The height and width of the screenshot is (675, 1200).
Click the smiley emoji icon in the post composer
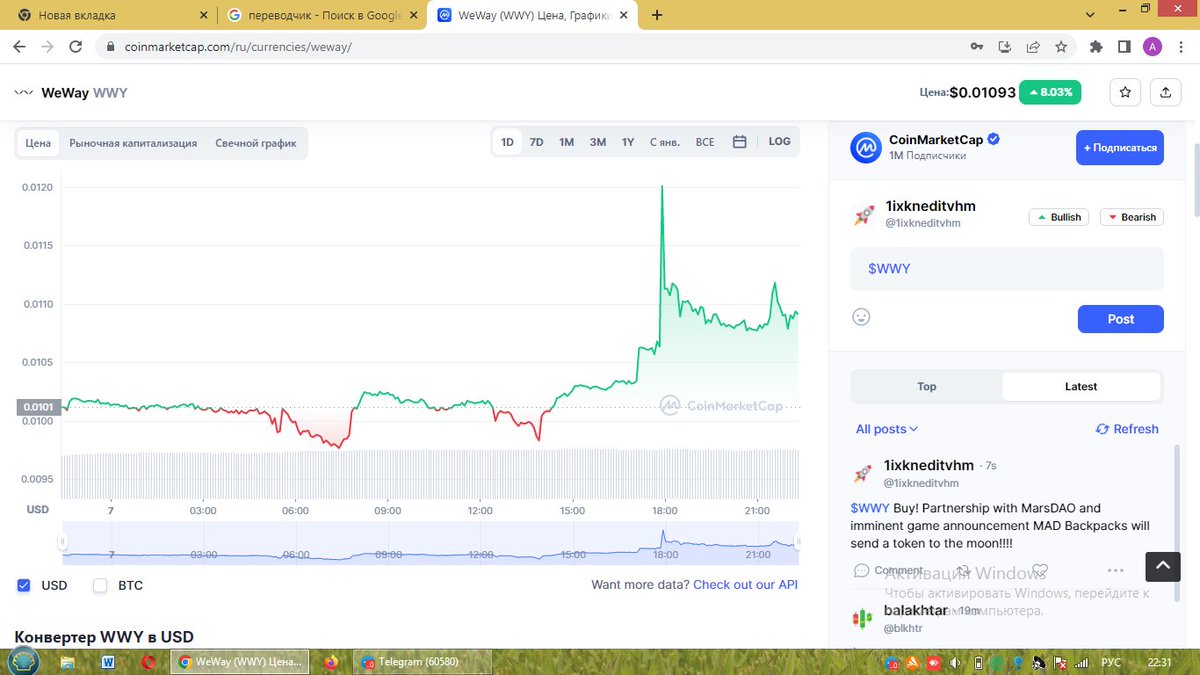click(861, 316)
